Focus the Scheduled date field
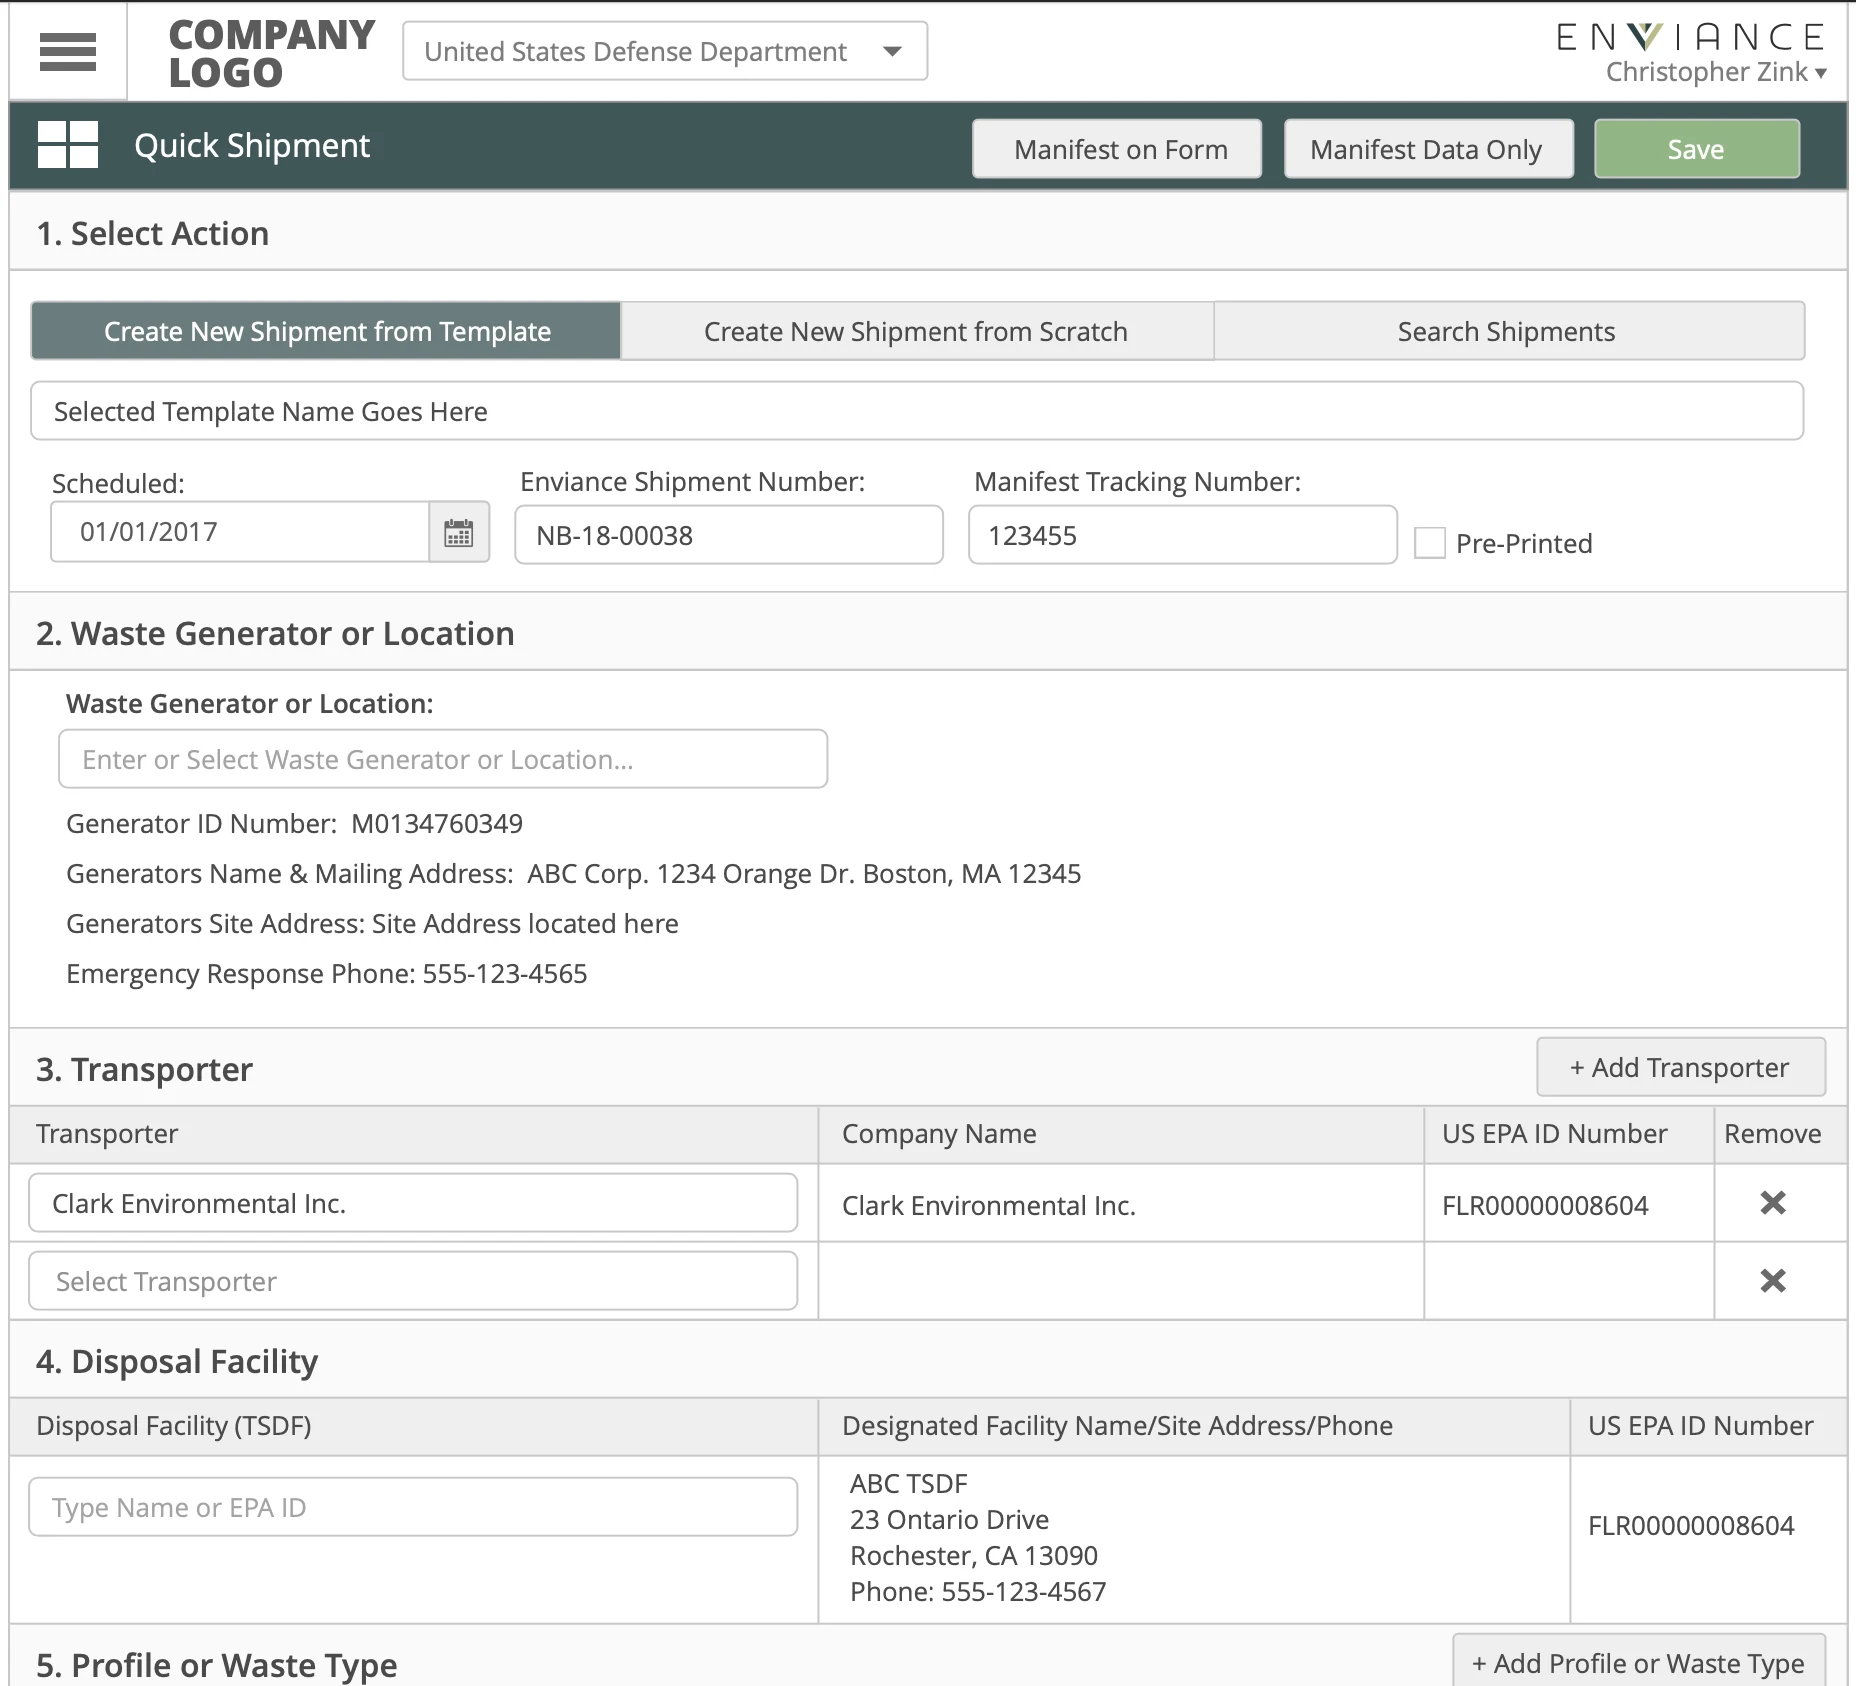1856x1686 pixels. click(x=240, y=532)
